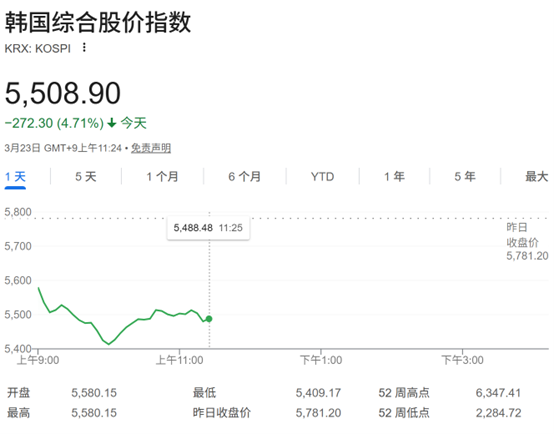Click the 52 周低点 label
The width and height of the screenshot is (554, 434).
(404, 413)
